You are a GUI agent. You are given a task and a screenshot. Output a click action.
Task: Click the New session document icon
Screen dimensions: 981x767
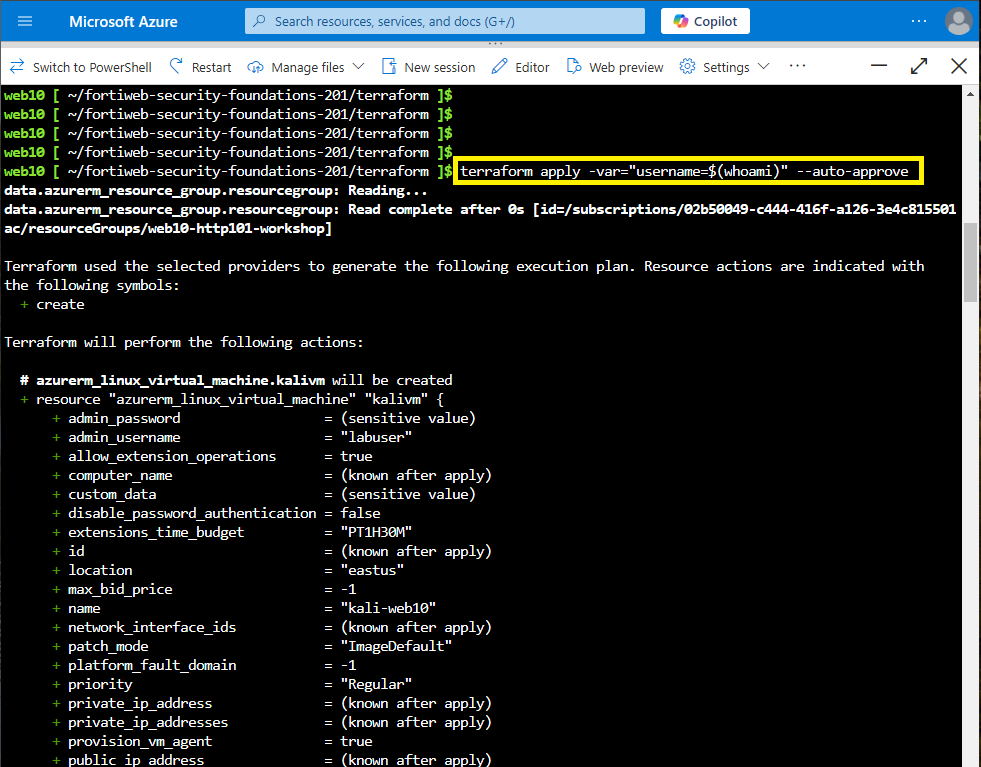tap(389, 66)
